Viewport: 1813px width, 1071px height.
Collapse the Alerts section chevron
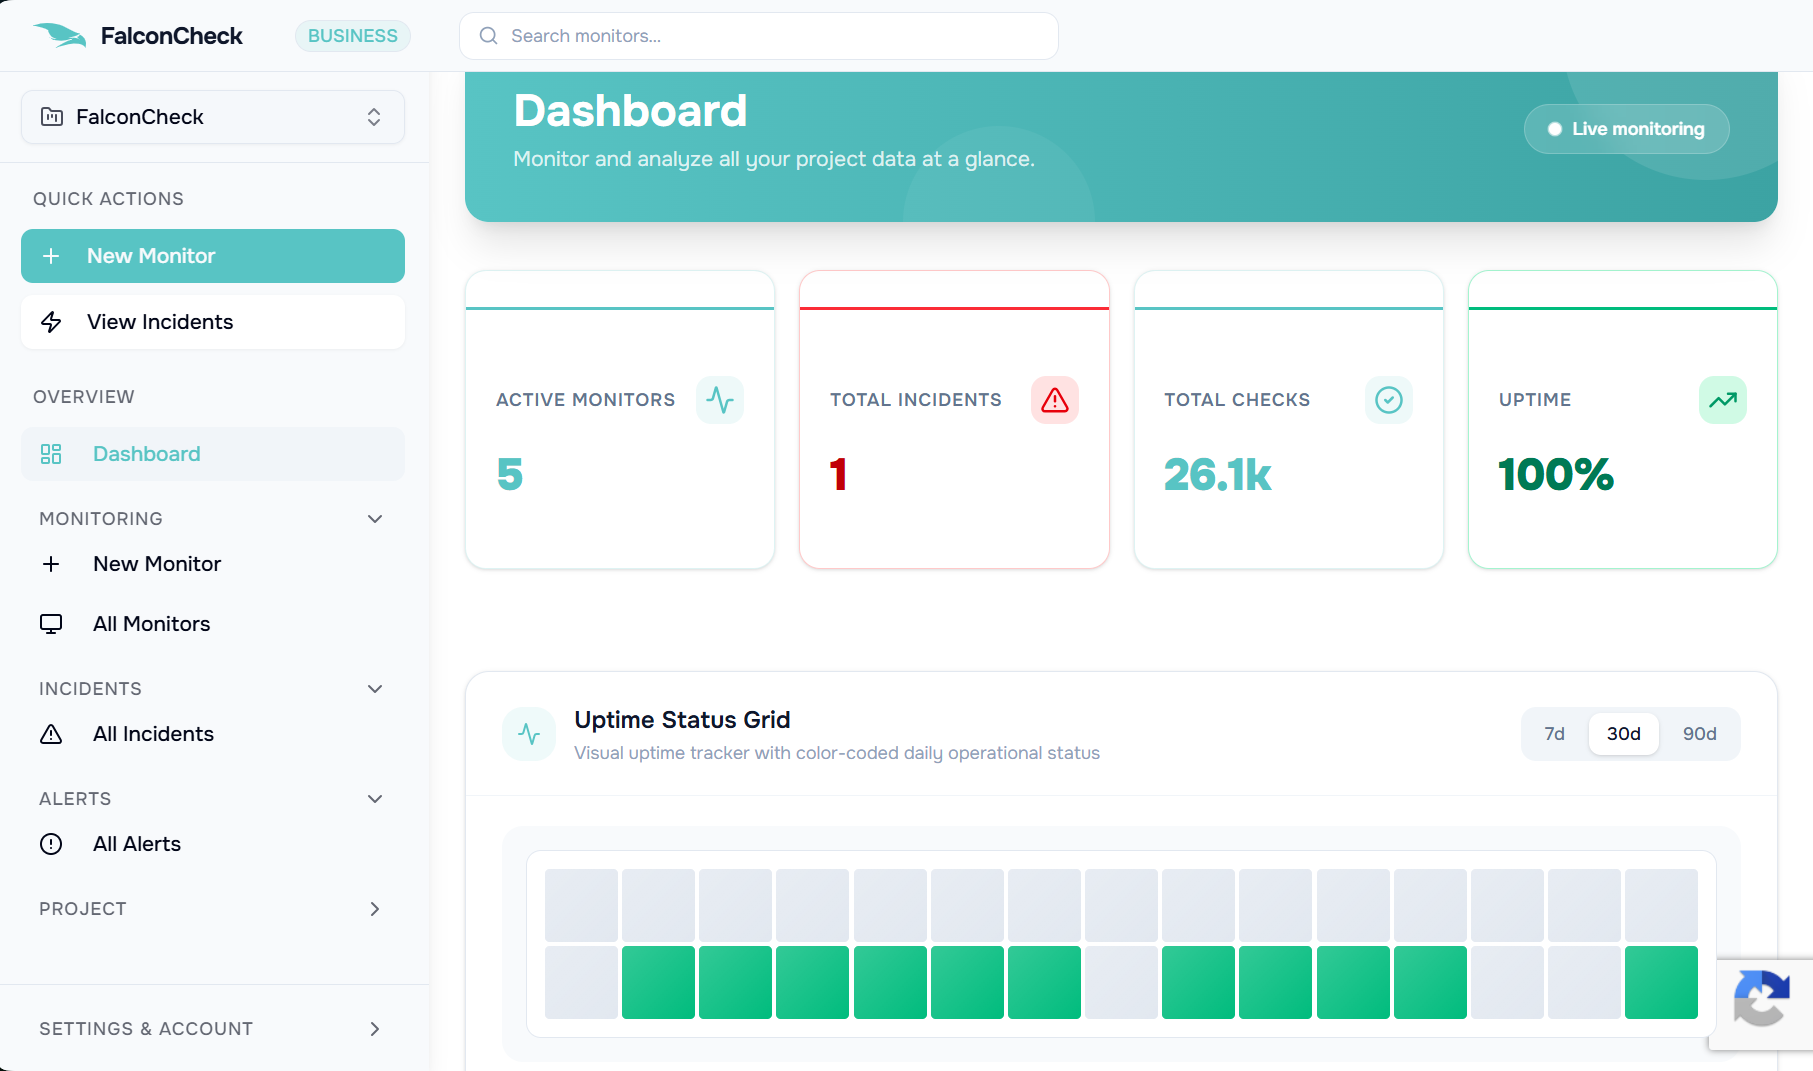375,799
